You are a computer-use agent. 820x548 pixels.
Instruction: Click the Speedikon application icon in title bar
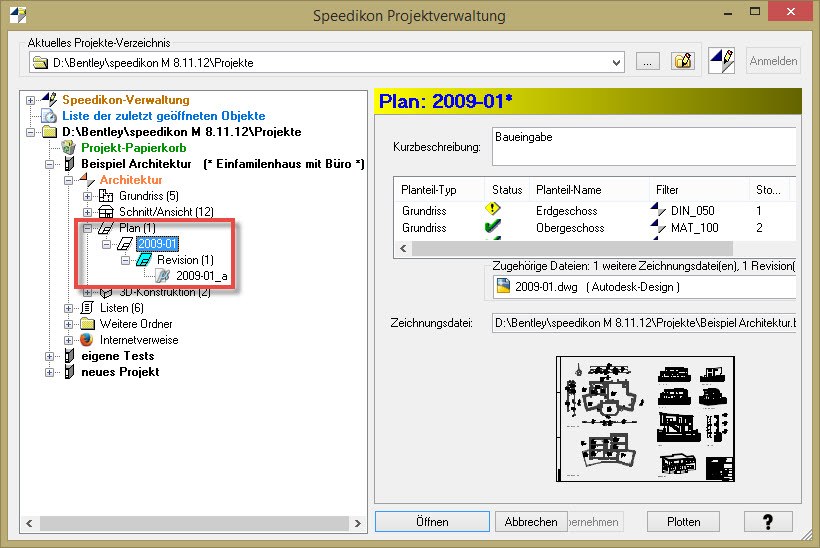click(18, 15)
